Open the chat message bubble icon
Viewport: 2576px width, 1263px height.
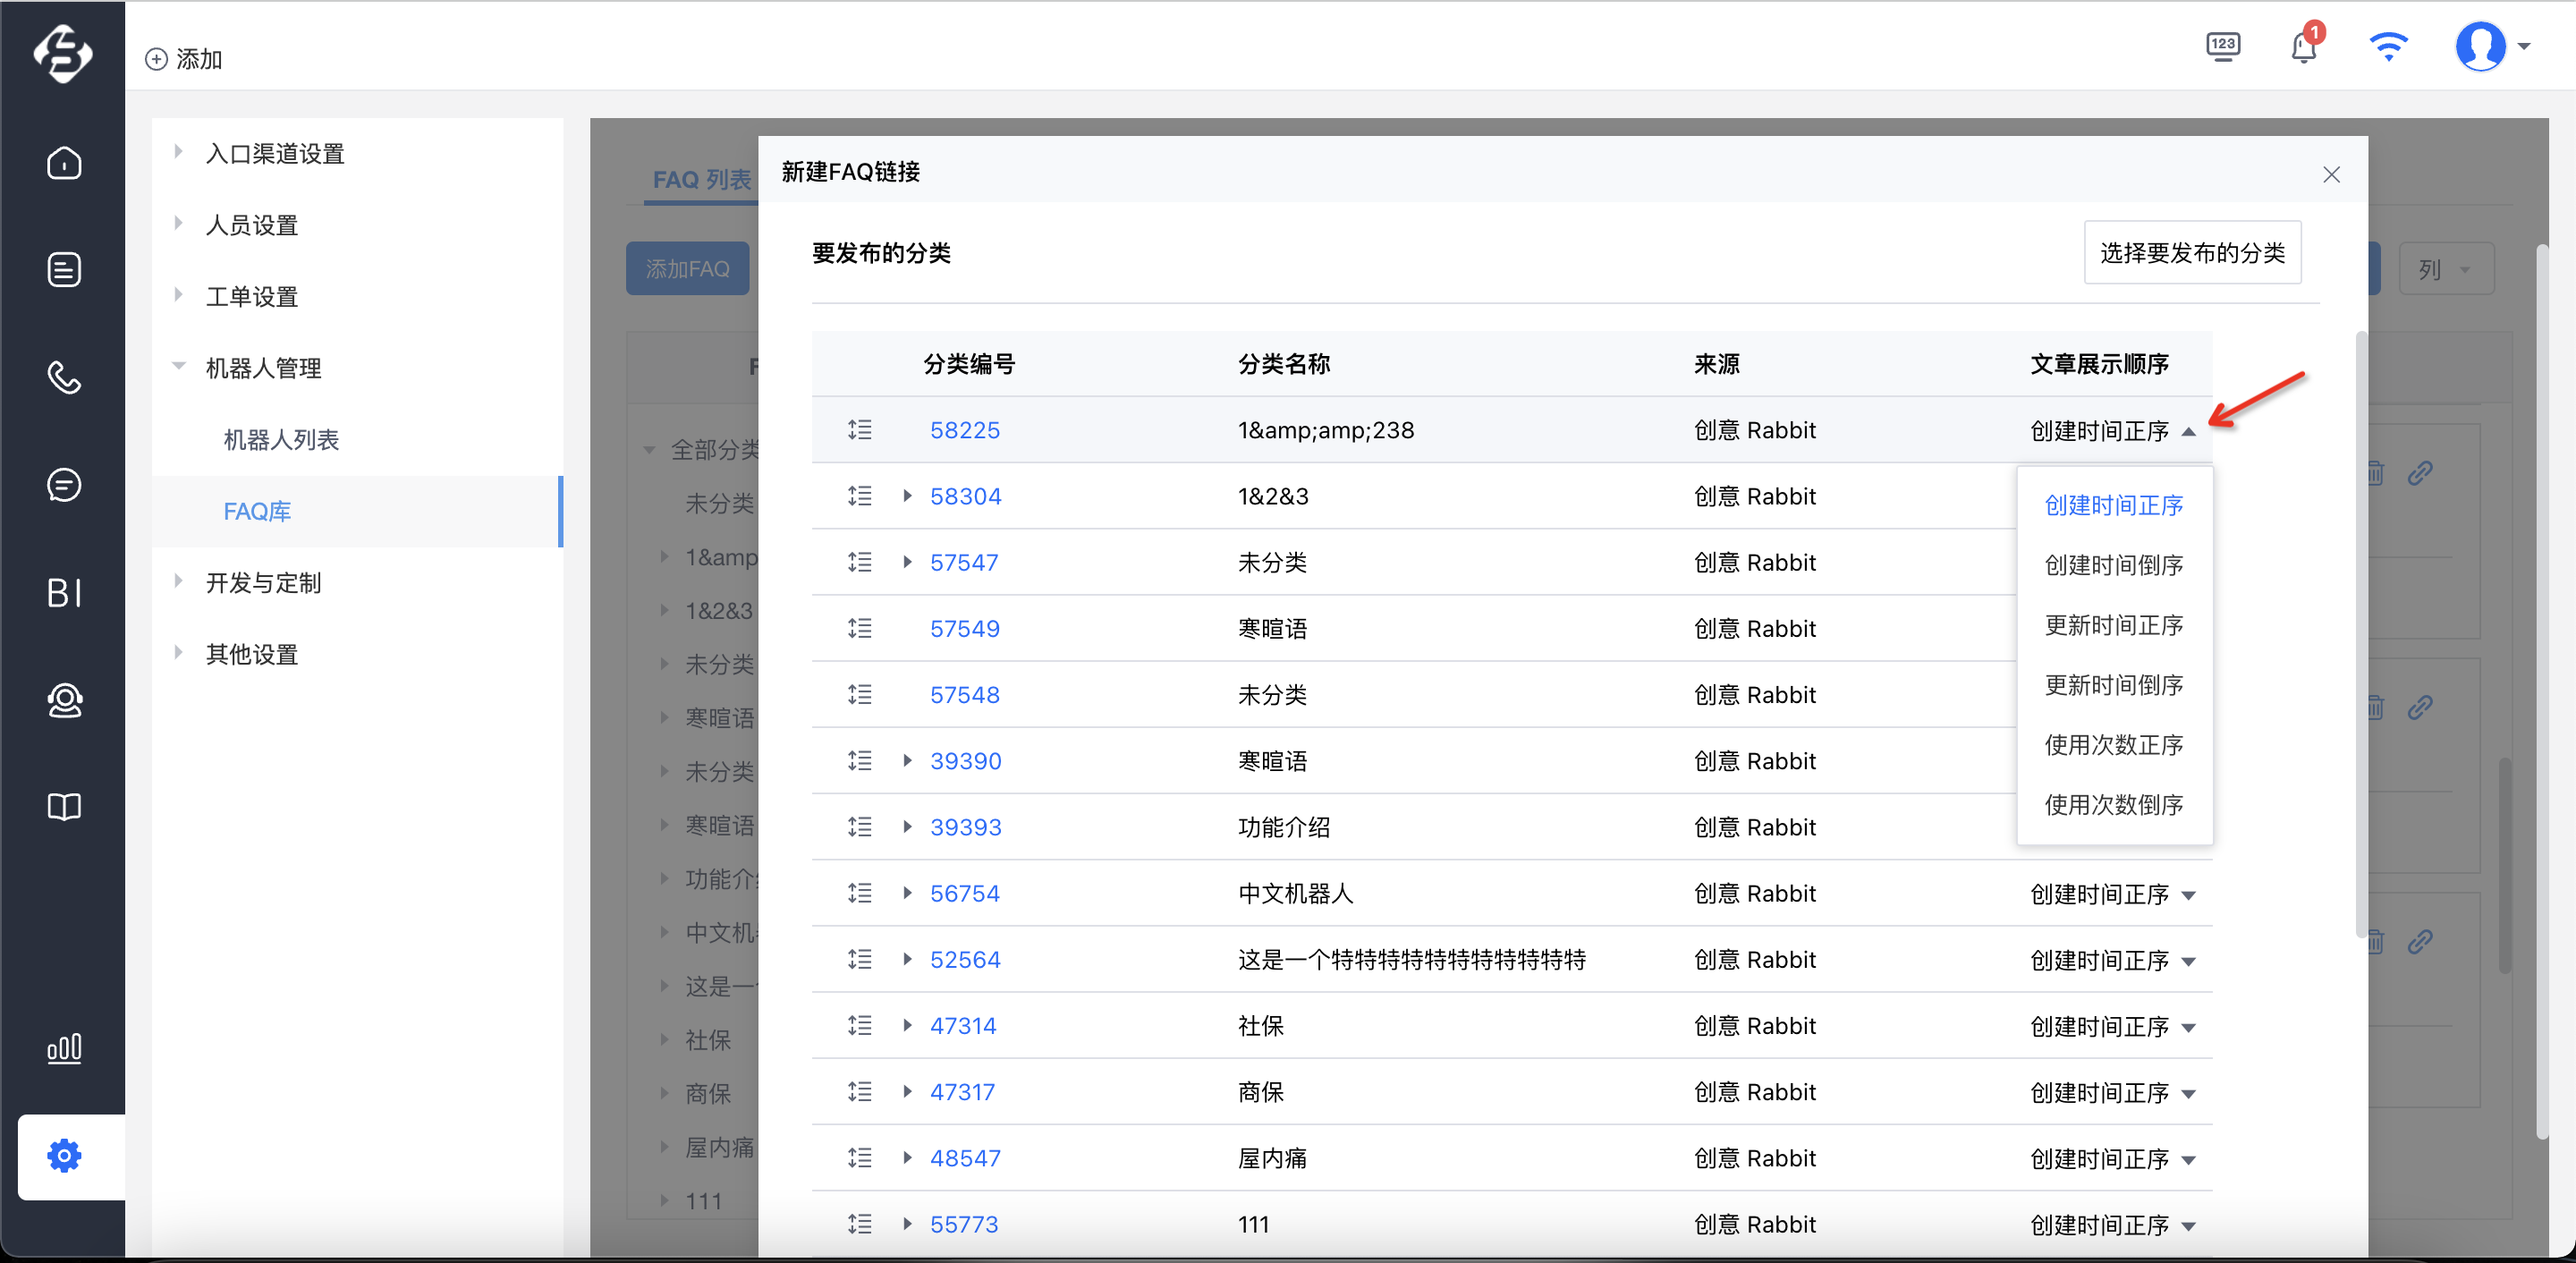(x=64, y=485)
